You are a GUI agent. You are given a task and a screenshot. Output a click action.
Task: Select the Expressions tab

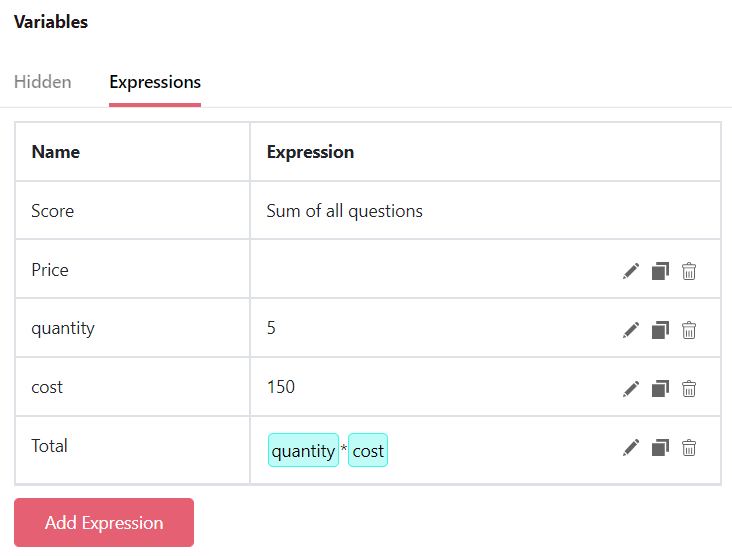coord(155,82)
